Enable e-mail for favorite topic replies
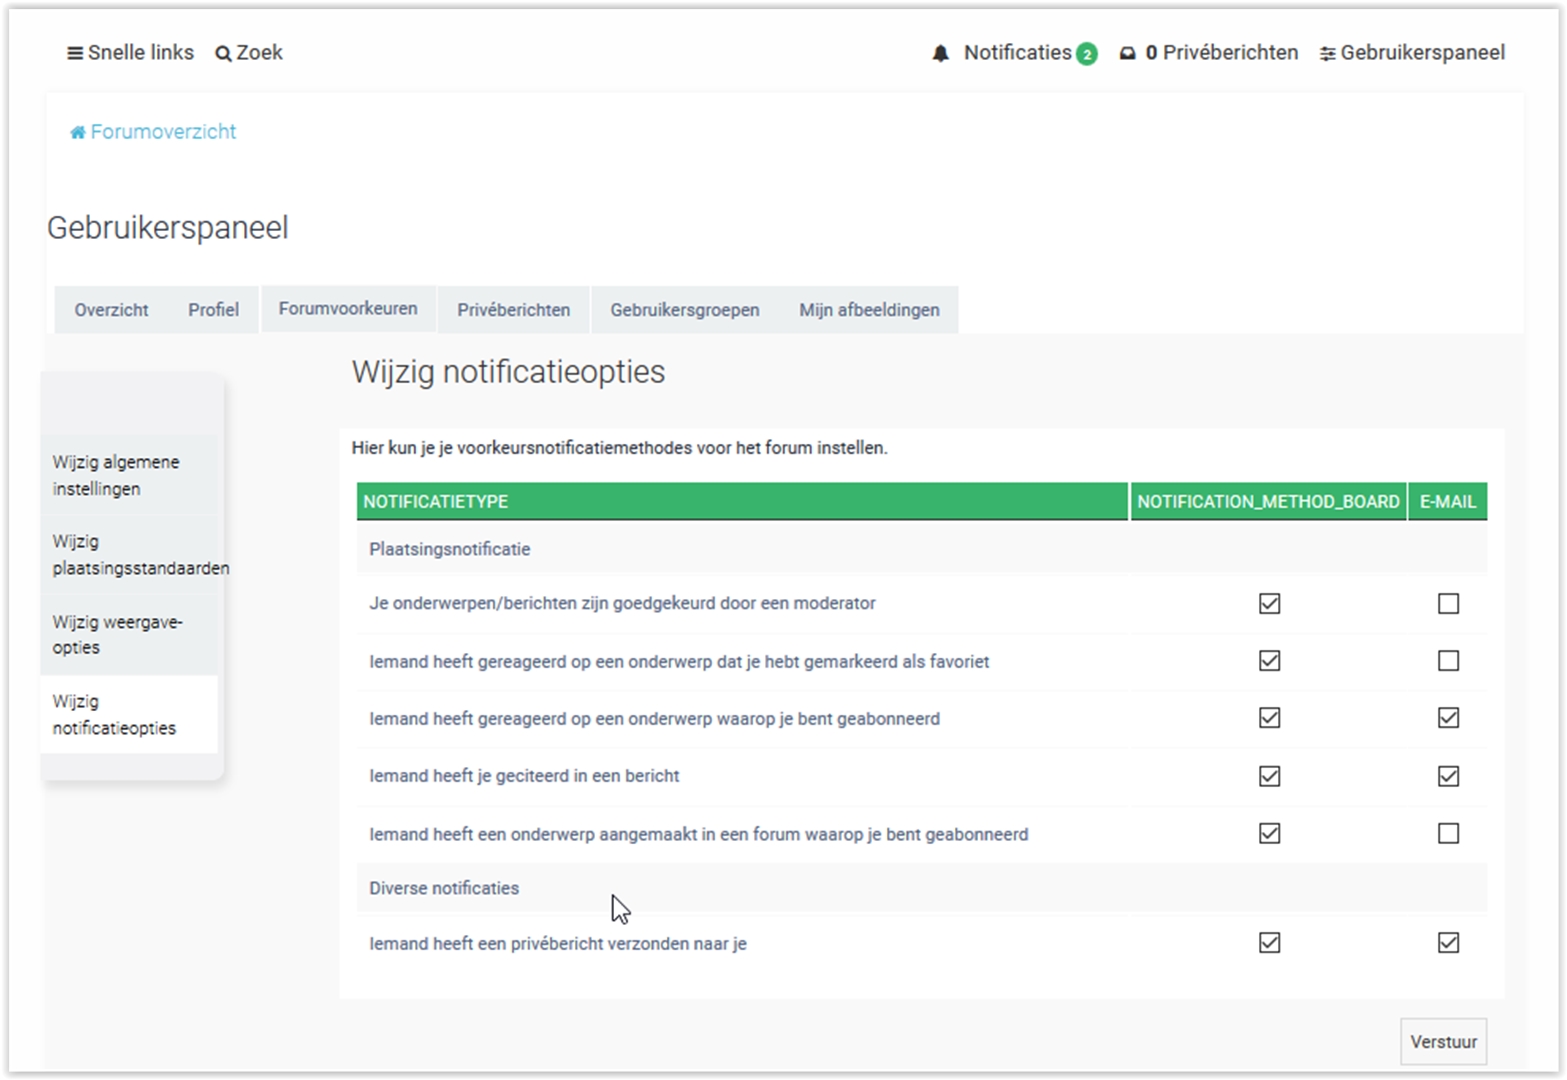Screen dimensions: 1567x1080 click(1447, 661)
